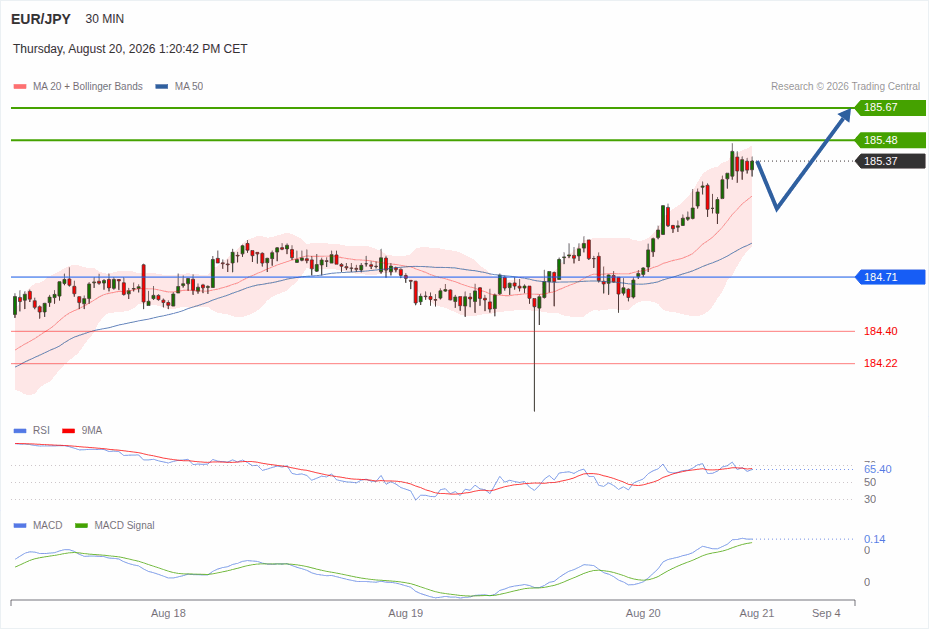Click the 184.22 support level value
Viewport: 929px width, 629px height.
880,363
